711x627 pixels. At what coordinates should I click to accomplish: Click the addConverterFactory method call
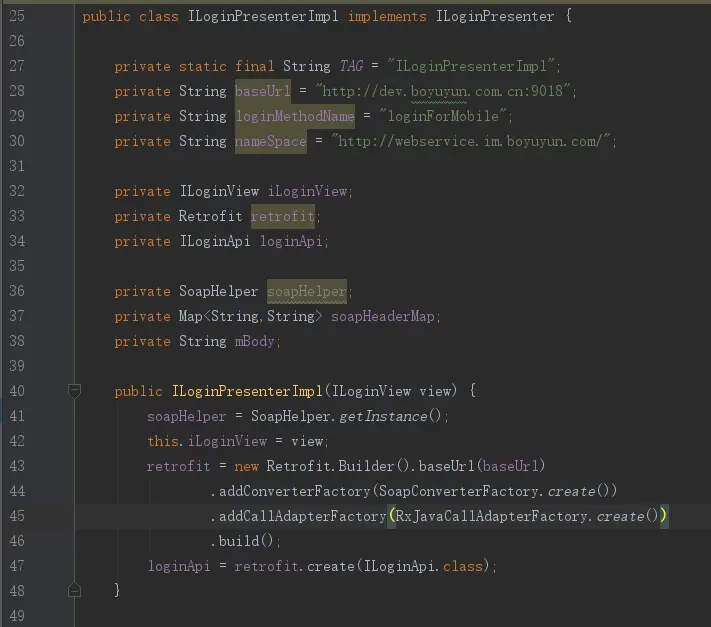point(295,491)
